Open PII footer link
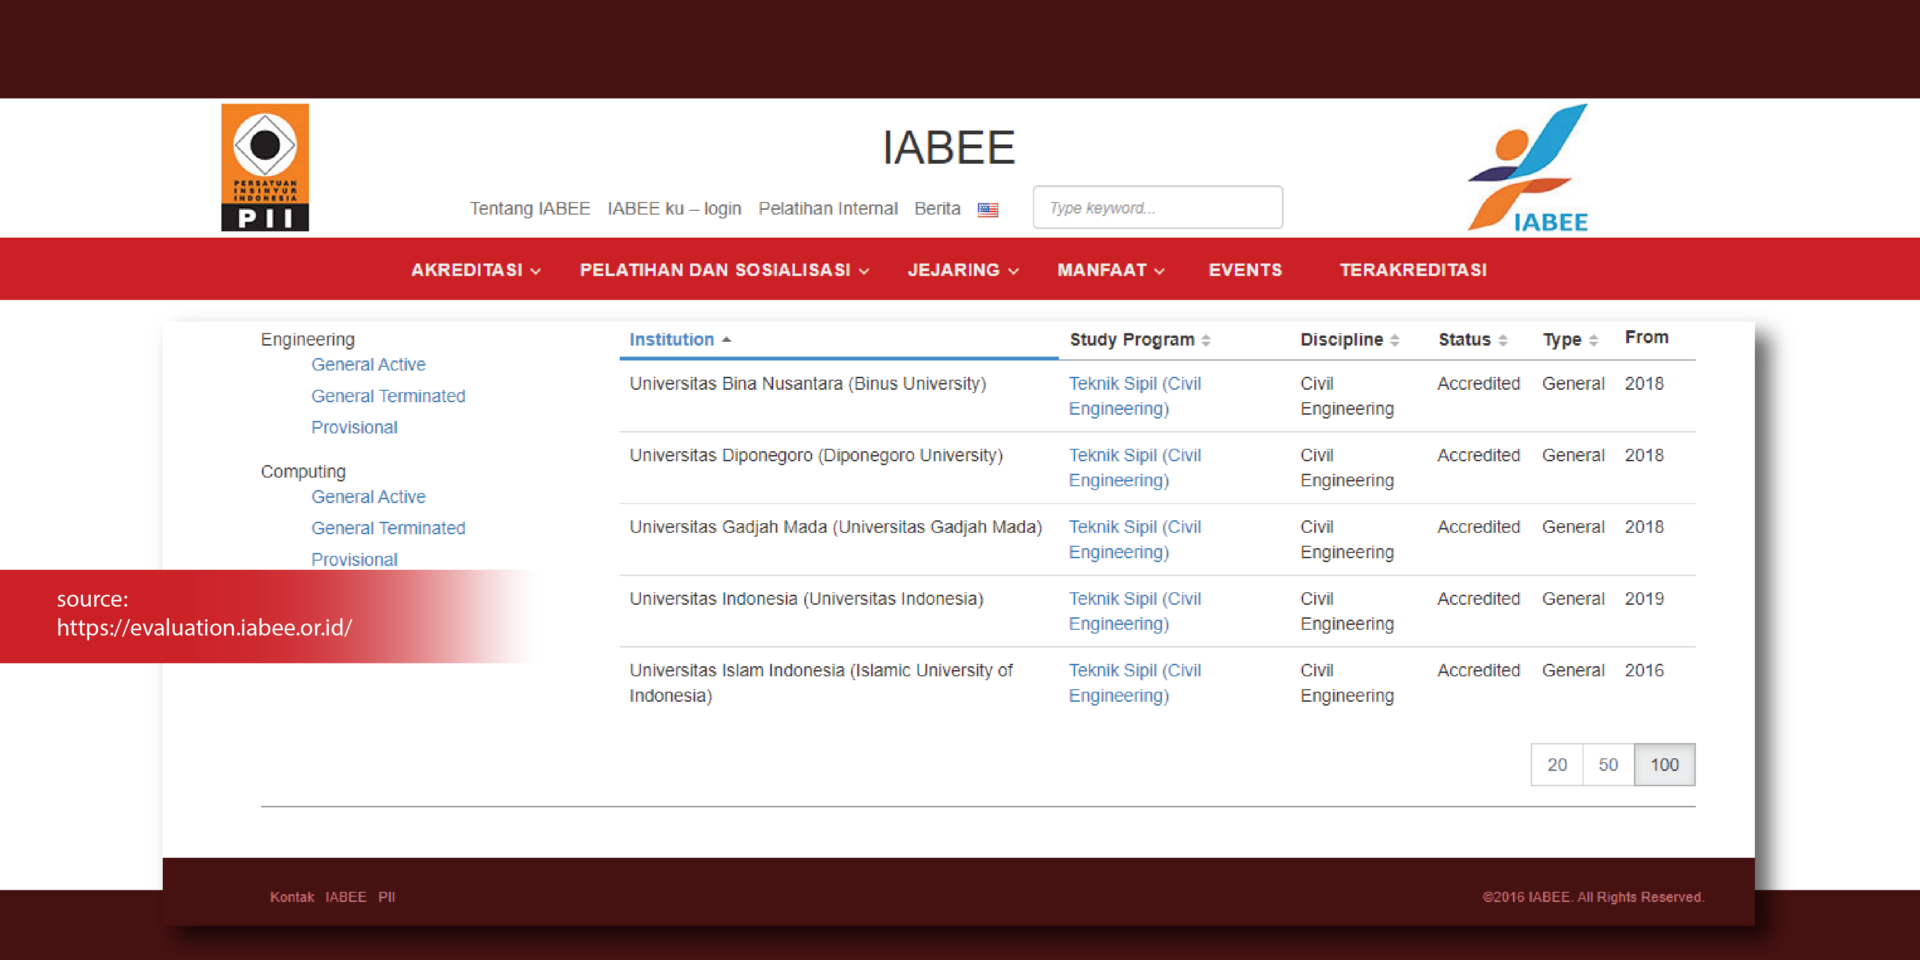Viewport: 1920px width, 960px height. [x=387, y=897]
